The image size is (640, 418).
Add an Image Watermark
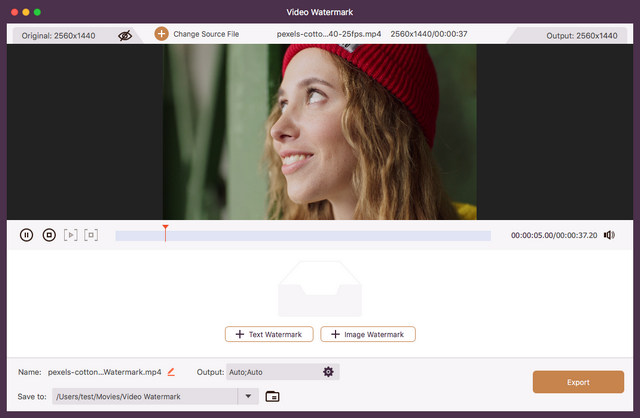[x=367, y=334]
